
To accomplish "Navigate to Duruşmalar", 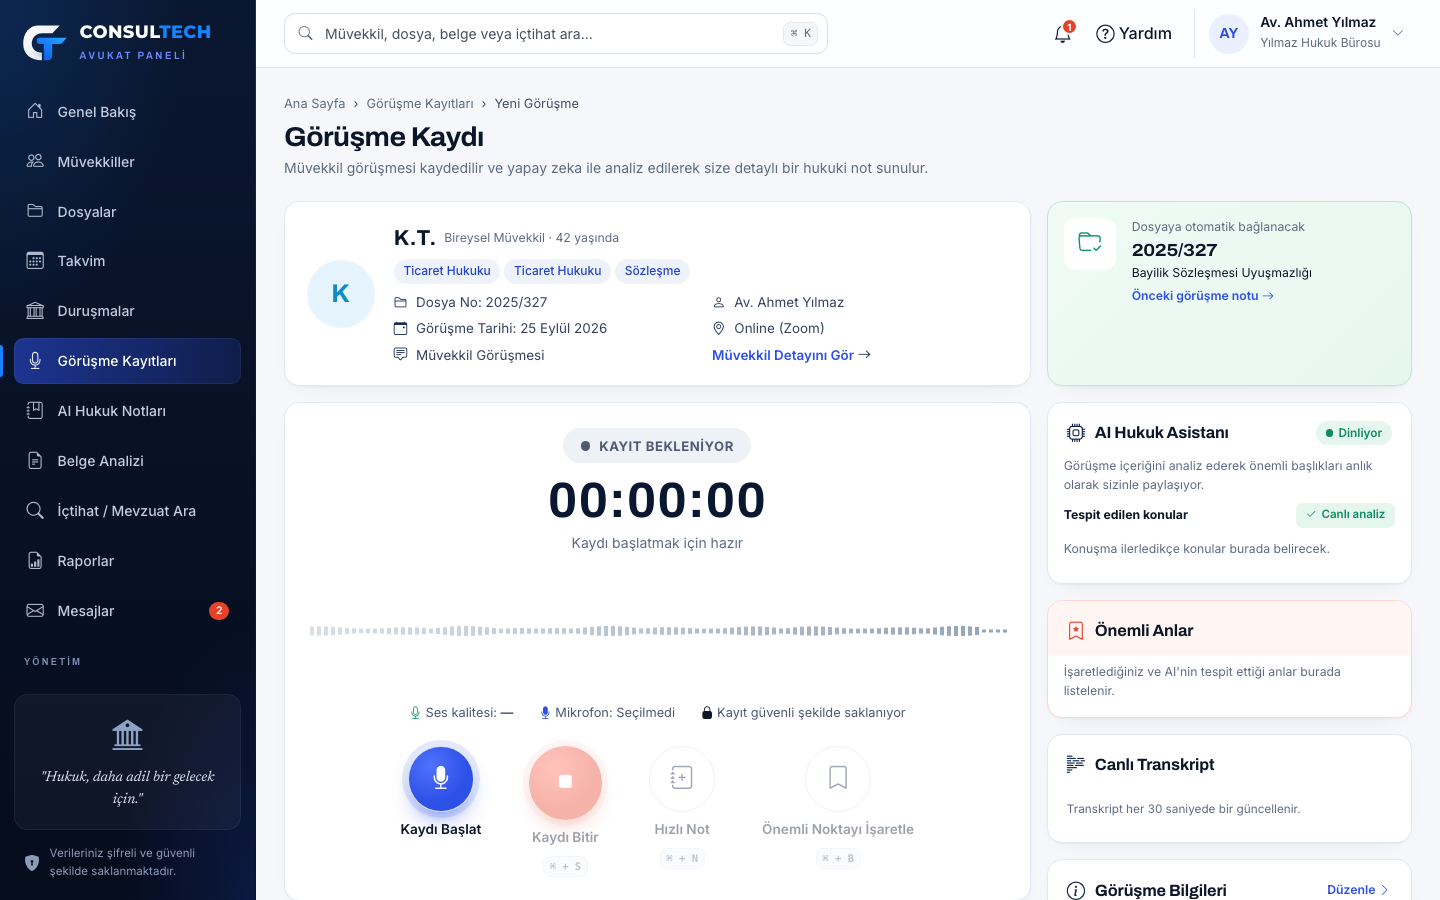I will click(127, 311).
